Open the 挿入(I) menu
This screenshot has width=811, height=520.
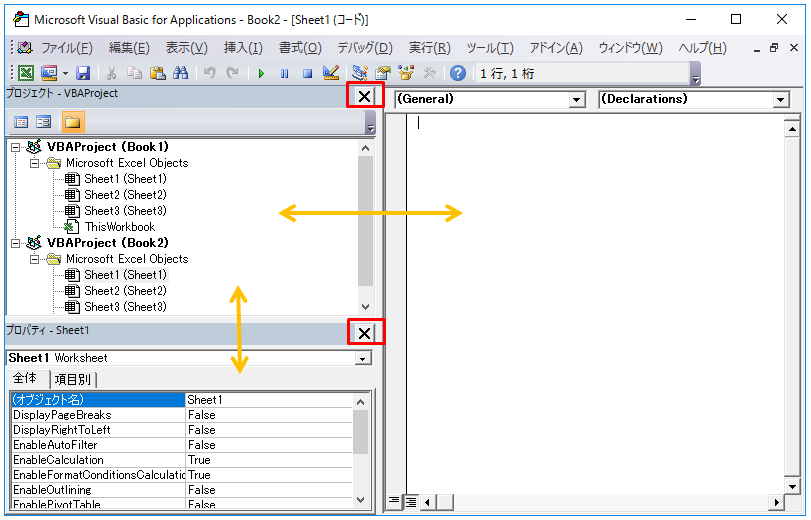coord(243,48)
